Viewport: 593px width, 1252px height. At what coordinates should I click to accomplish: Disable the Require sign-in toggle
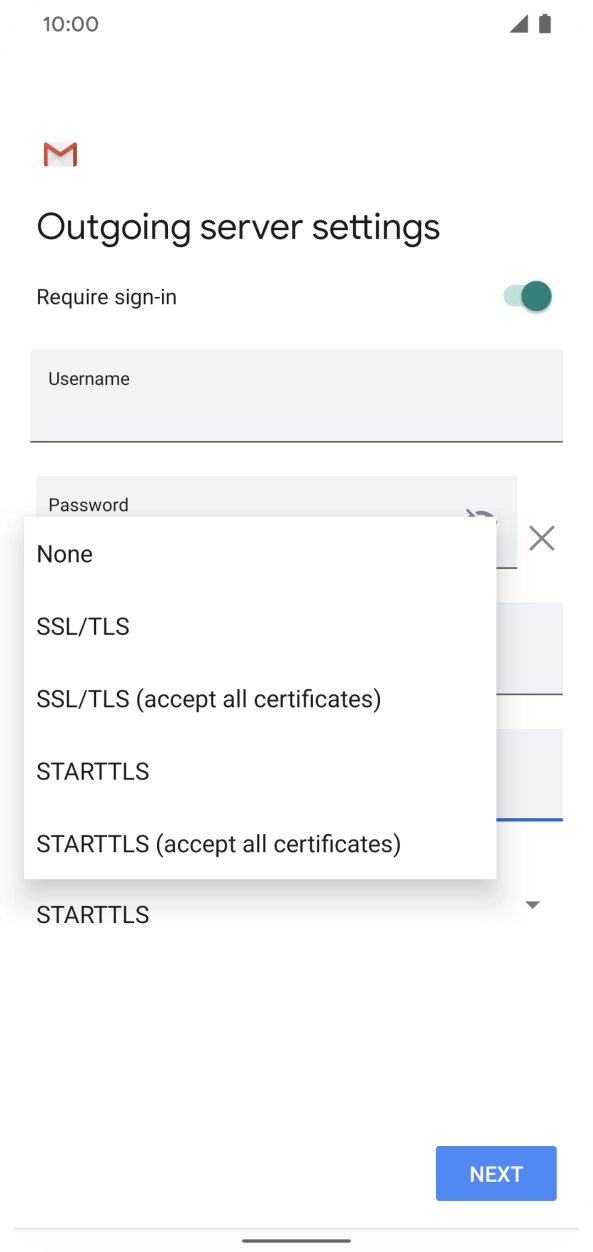524,296
